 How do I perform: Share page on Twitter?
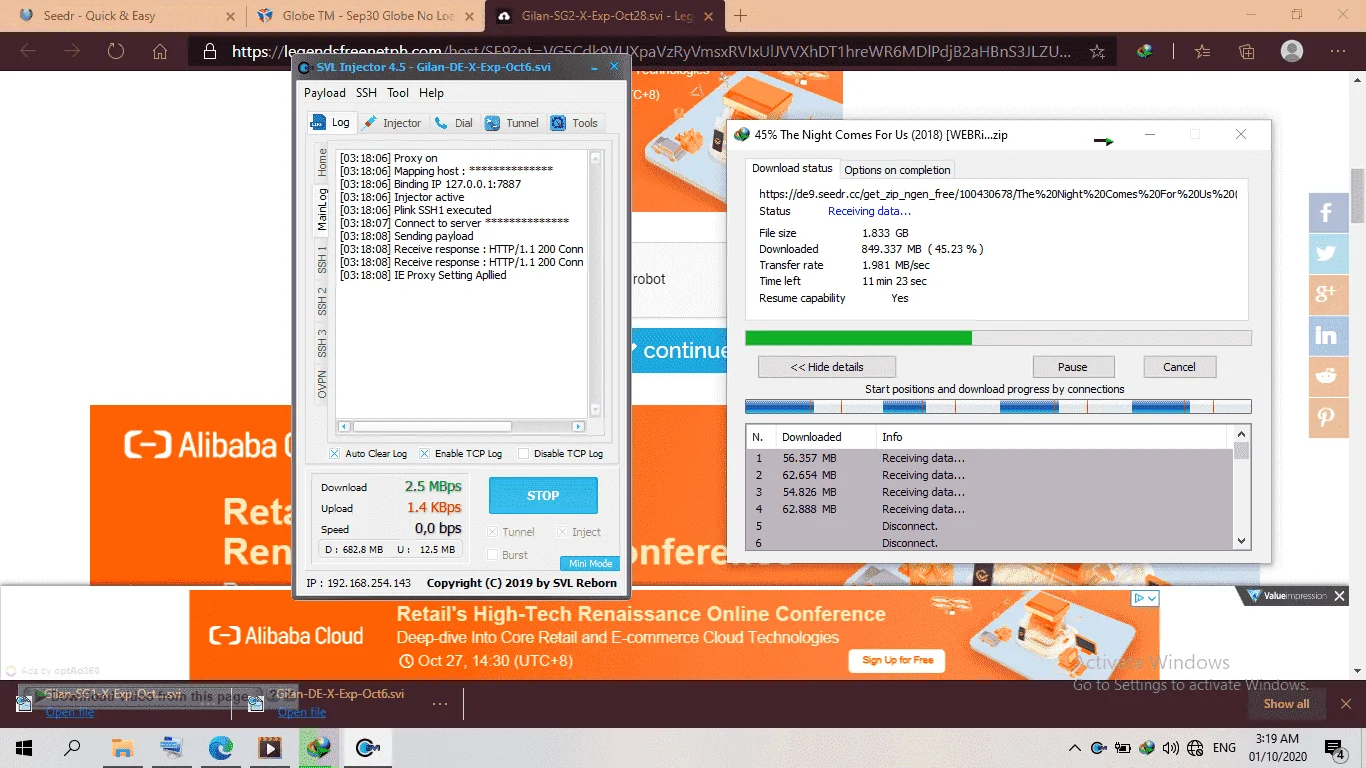[x=1328, y=253]
